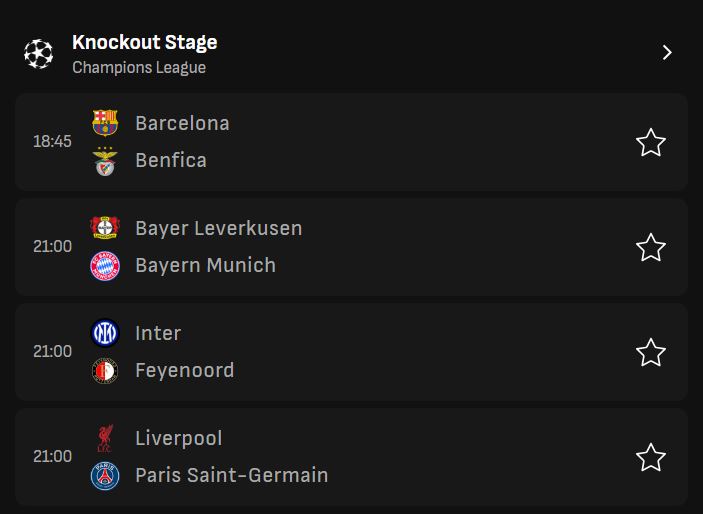Viewport: 703px width, 514px height.
Task: Open the Champions League subtitle link
Action: 139,68
